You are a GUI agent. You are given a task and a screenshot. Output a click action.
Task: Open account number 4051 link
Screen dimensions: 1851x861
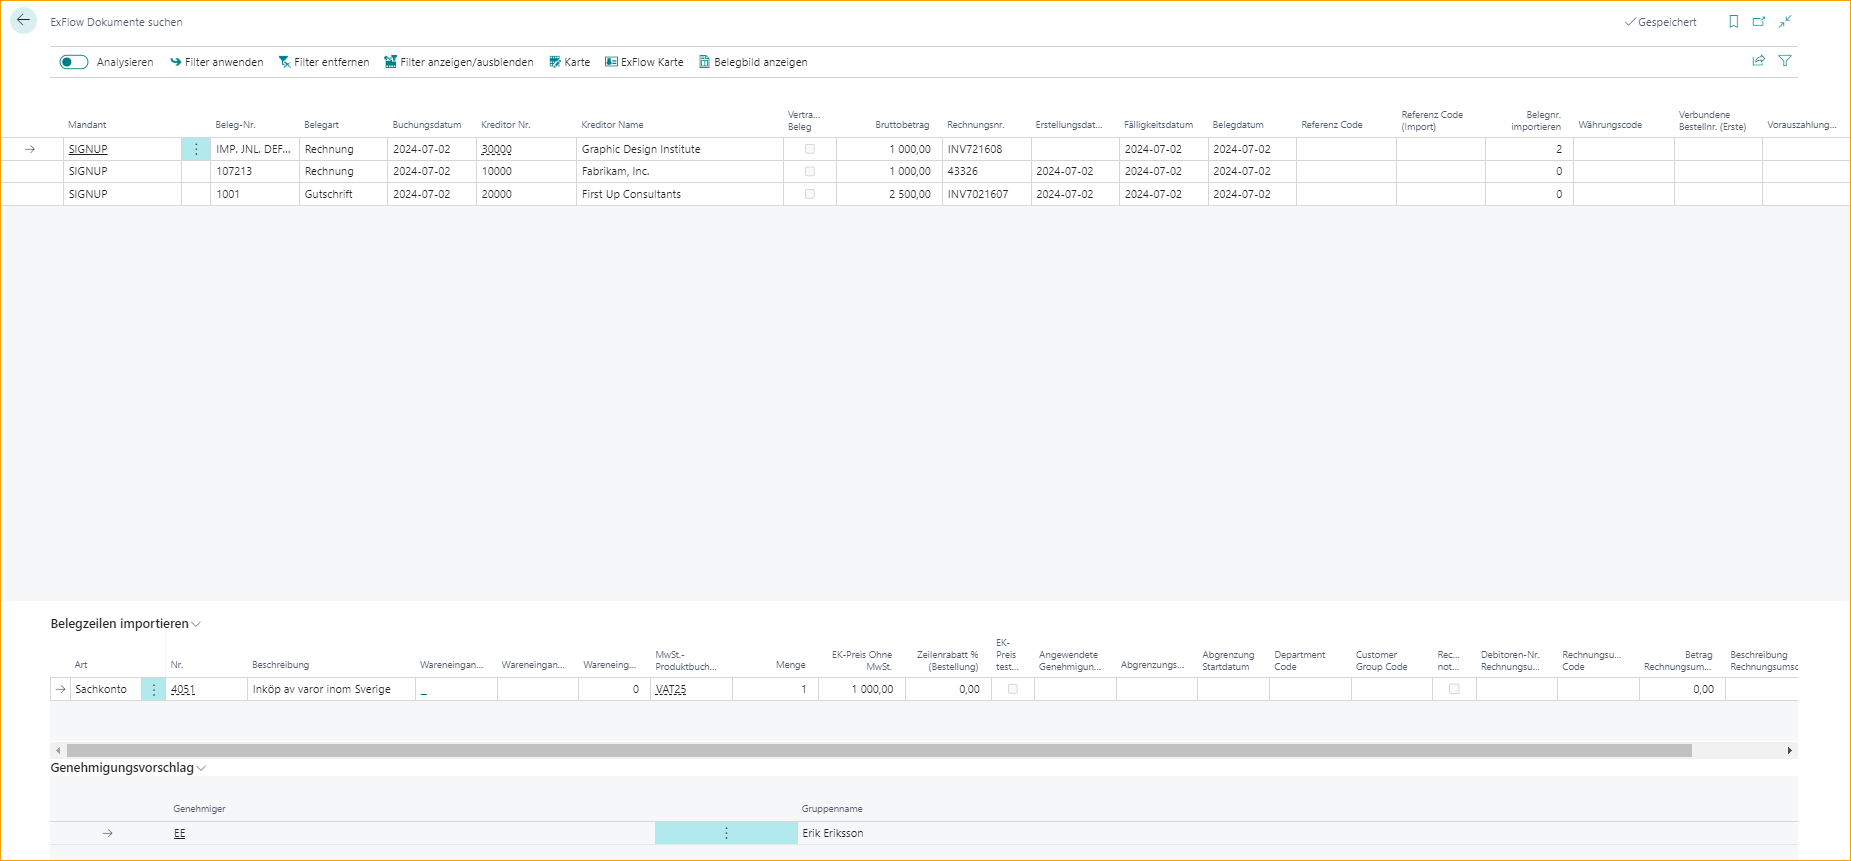click(183, 689)
